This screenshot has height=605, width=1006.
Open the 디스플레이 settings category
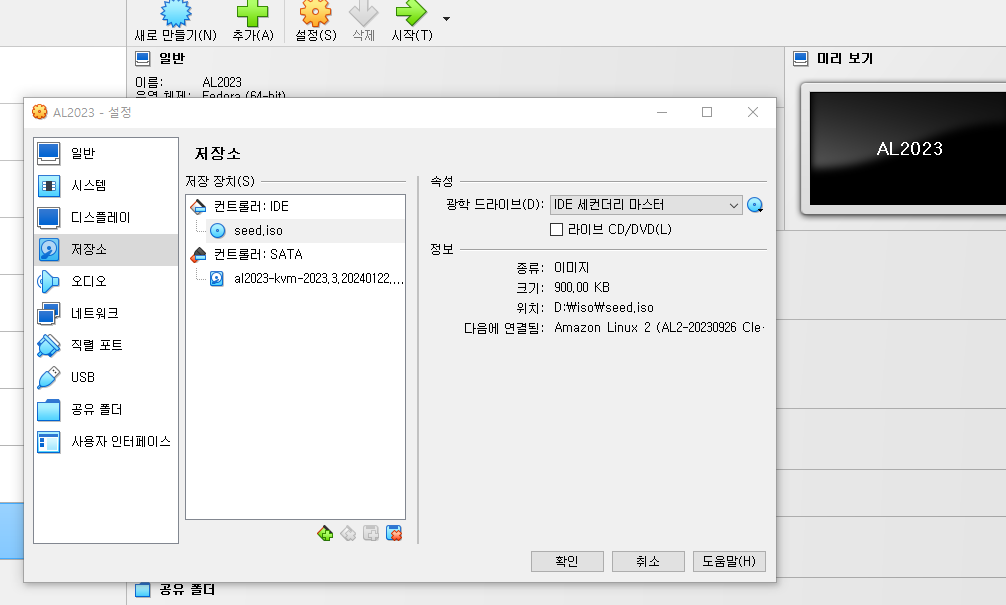pyautogui.click(x=100, y=218)
